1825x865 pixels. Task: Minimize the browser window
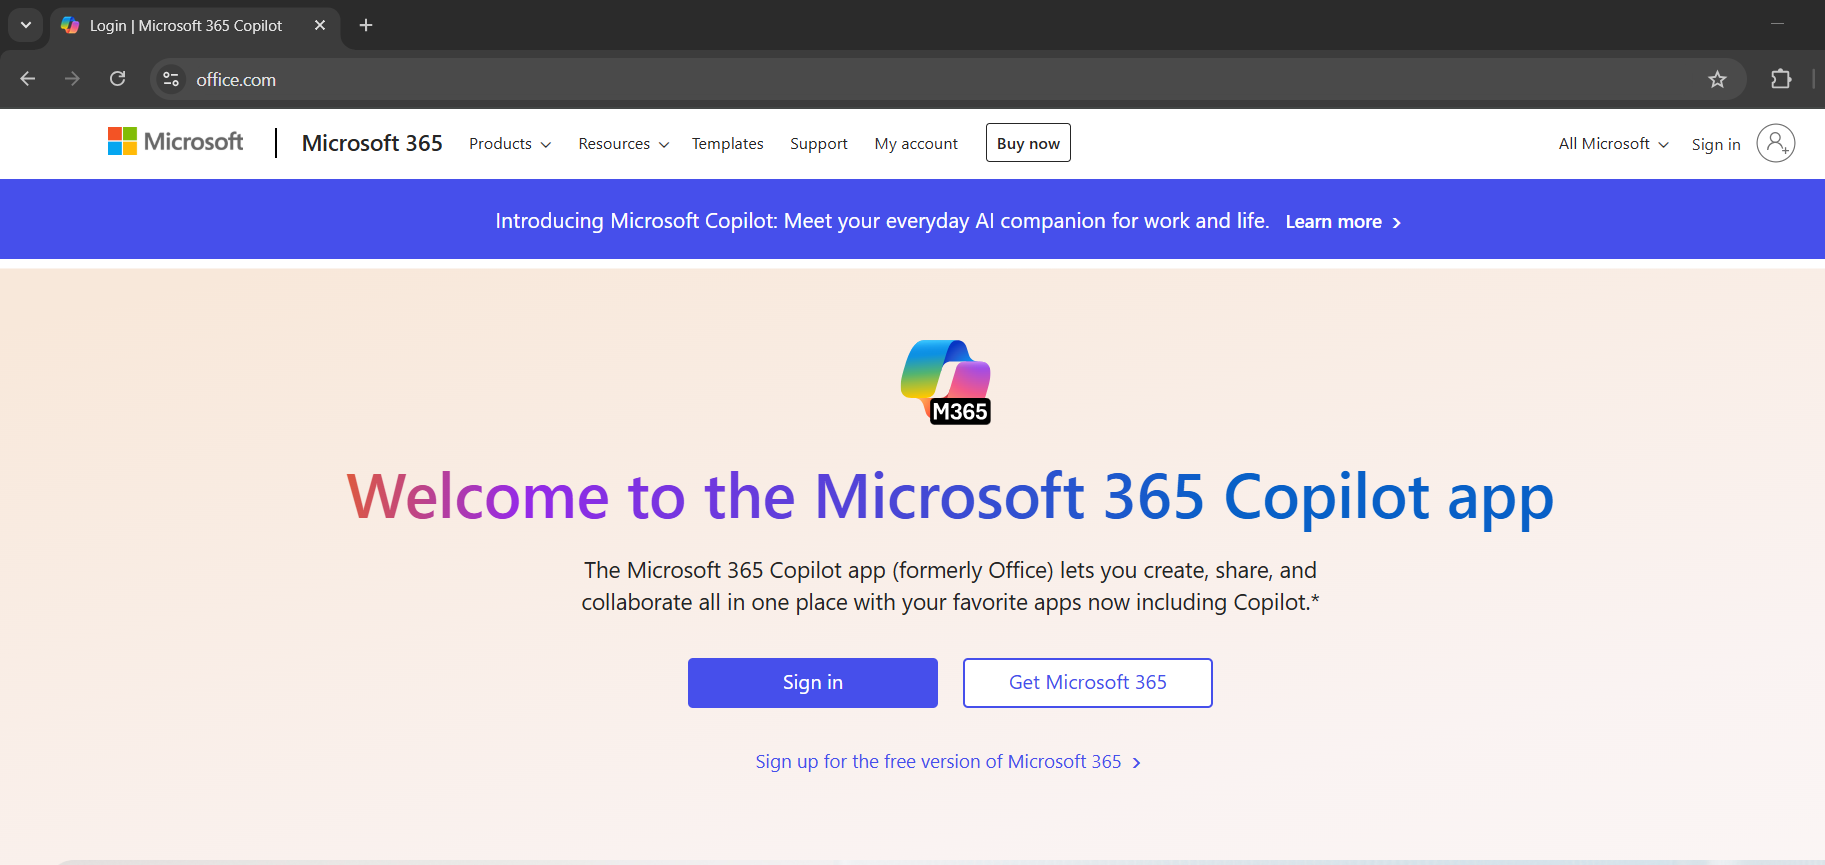pyautogui.click(x=1777, y=24)
